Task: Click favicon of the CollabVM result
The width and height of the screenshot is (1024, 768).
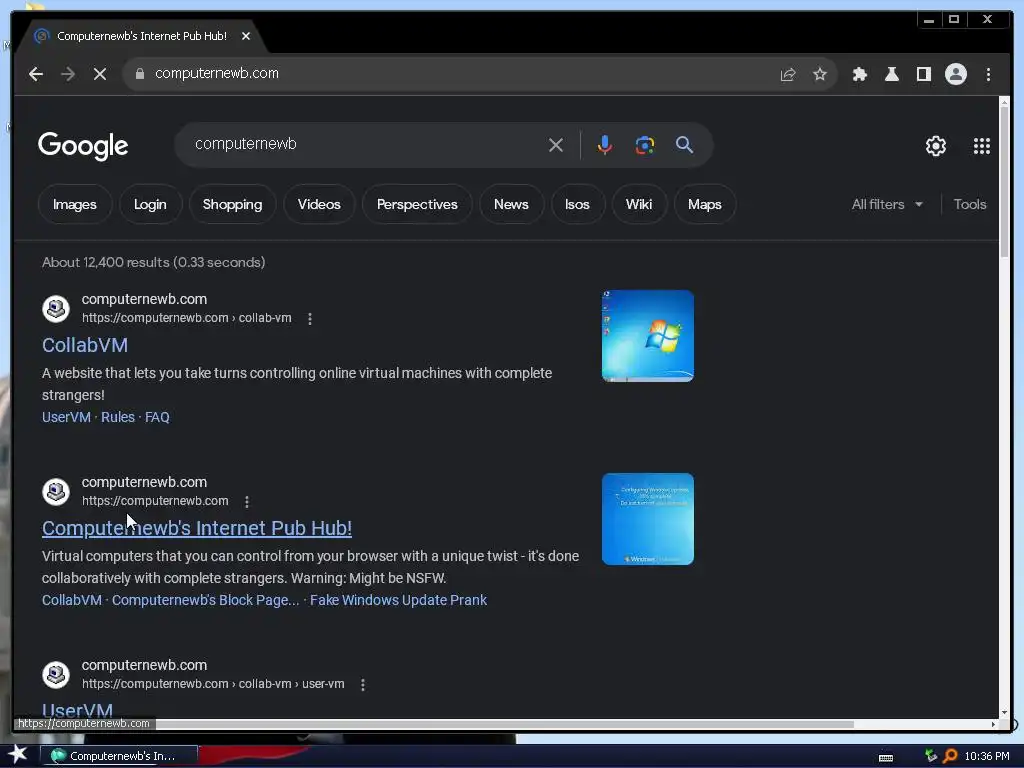Action: (56, 308)
